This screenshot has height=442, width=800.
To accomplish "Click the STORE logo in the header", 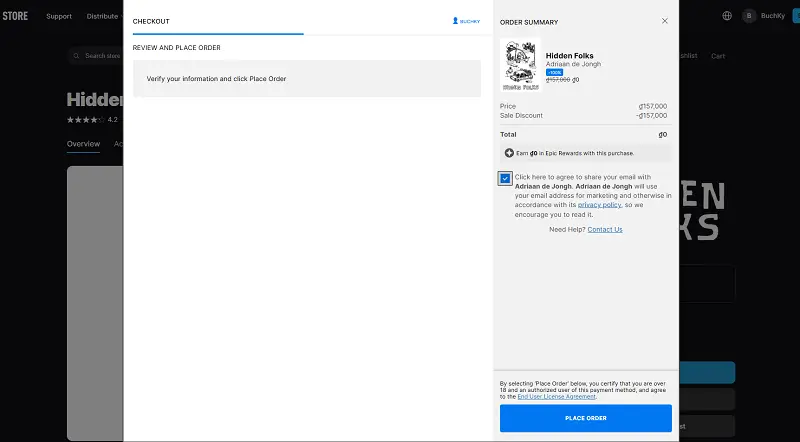I will 14,16.
